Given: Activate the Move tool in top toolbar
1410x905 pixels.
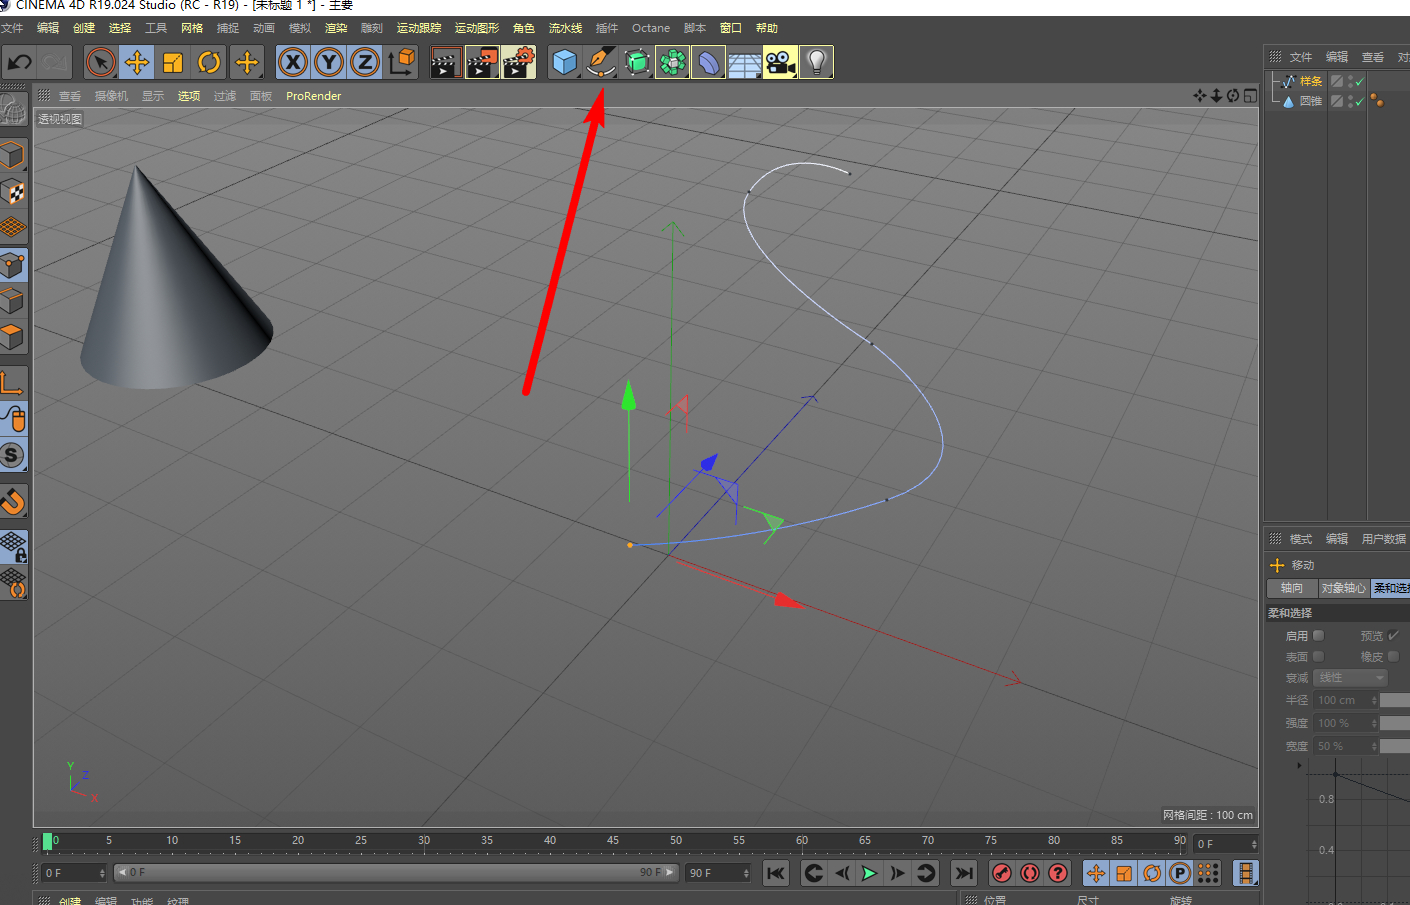Looking at the screenshot, I should pyautogui.click(x=137, y=62).
